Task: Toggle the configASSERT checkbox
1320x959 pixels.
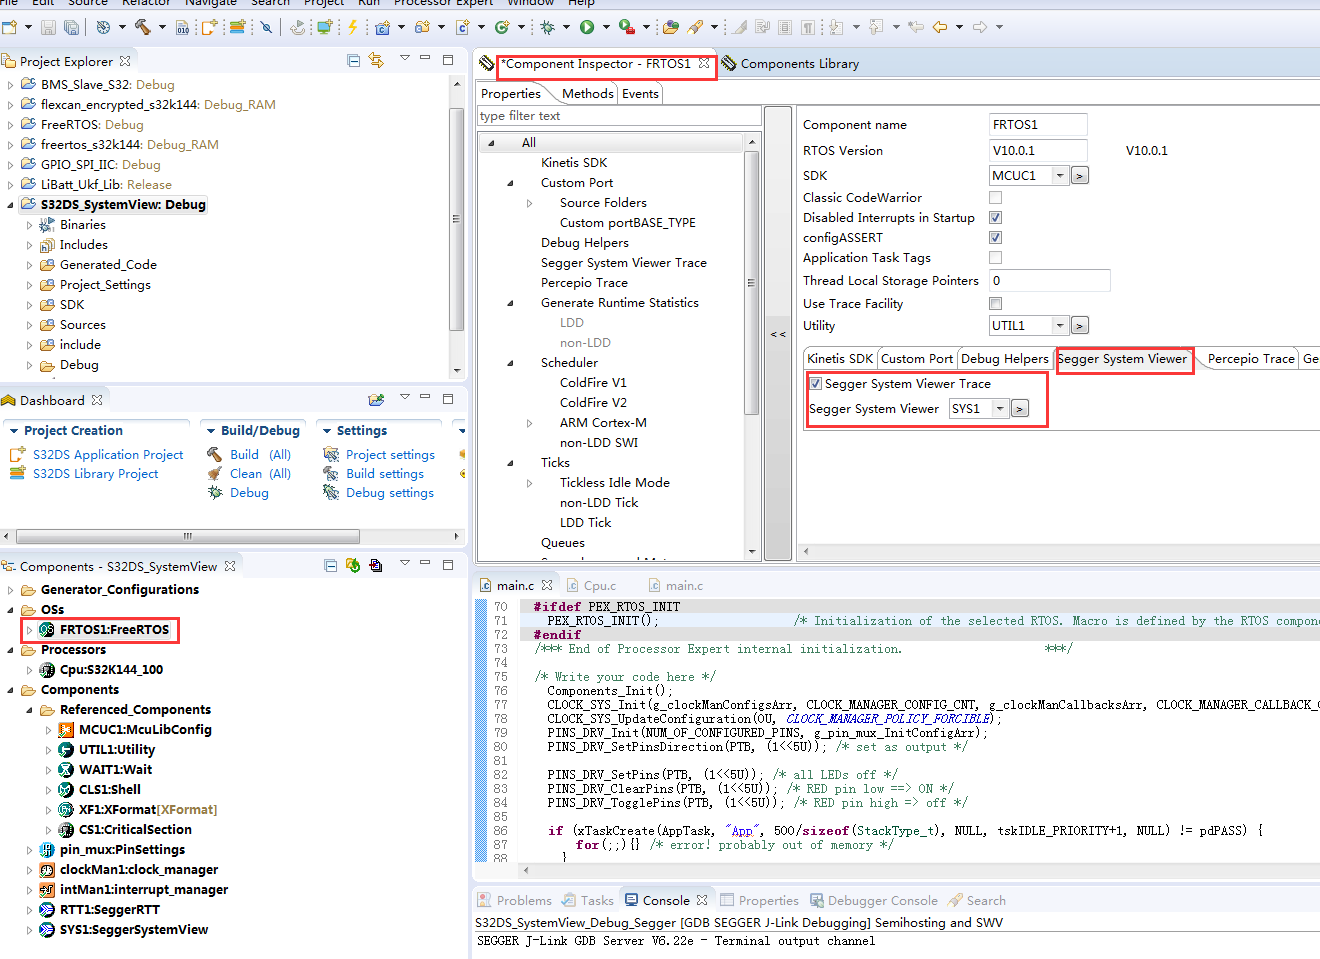Action: point(995,238)
